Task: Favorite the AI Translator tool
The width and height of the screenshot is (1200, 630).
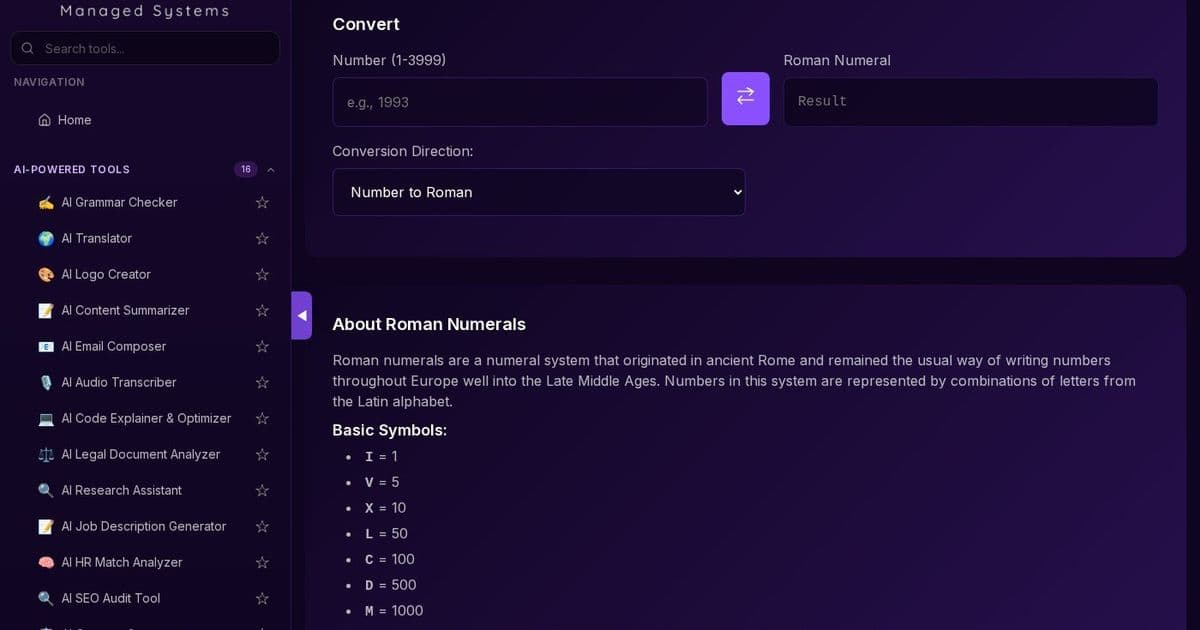Action: (261, 238)
